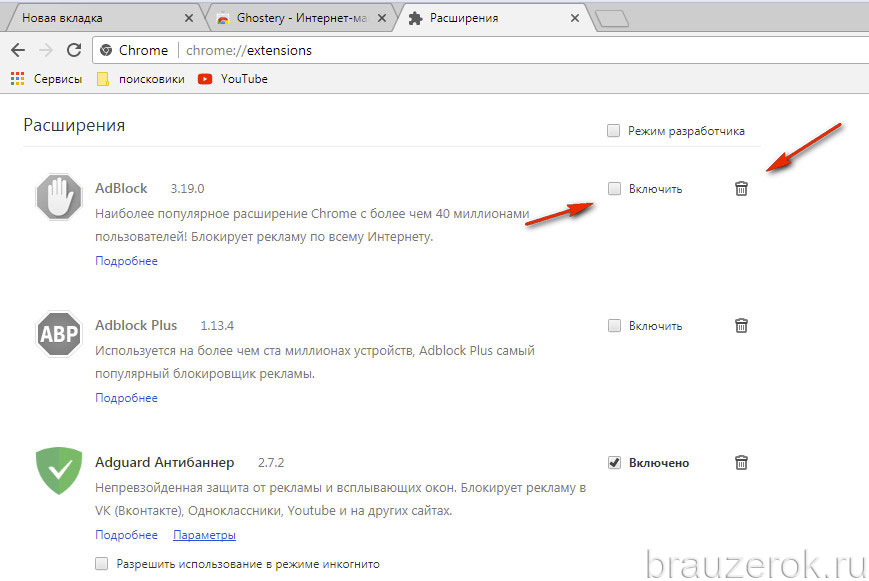Click the Adblock Plus extension name
Viewport: 869px width, 581px height.
click(x=136, y=325)
